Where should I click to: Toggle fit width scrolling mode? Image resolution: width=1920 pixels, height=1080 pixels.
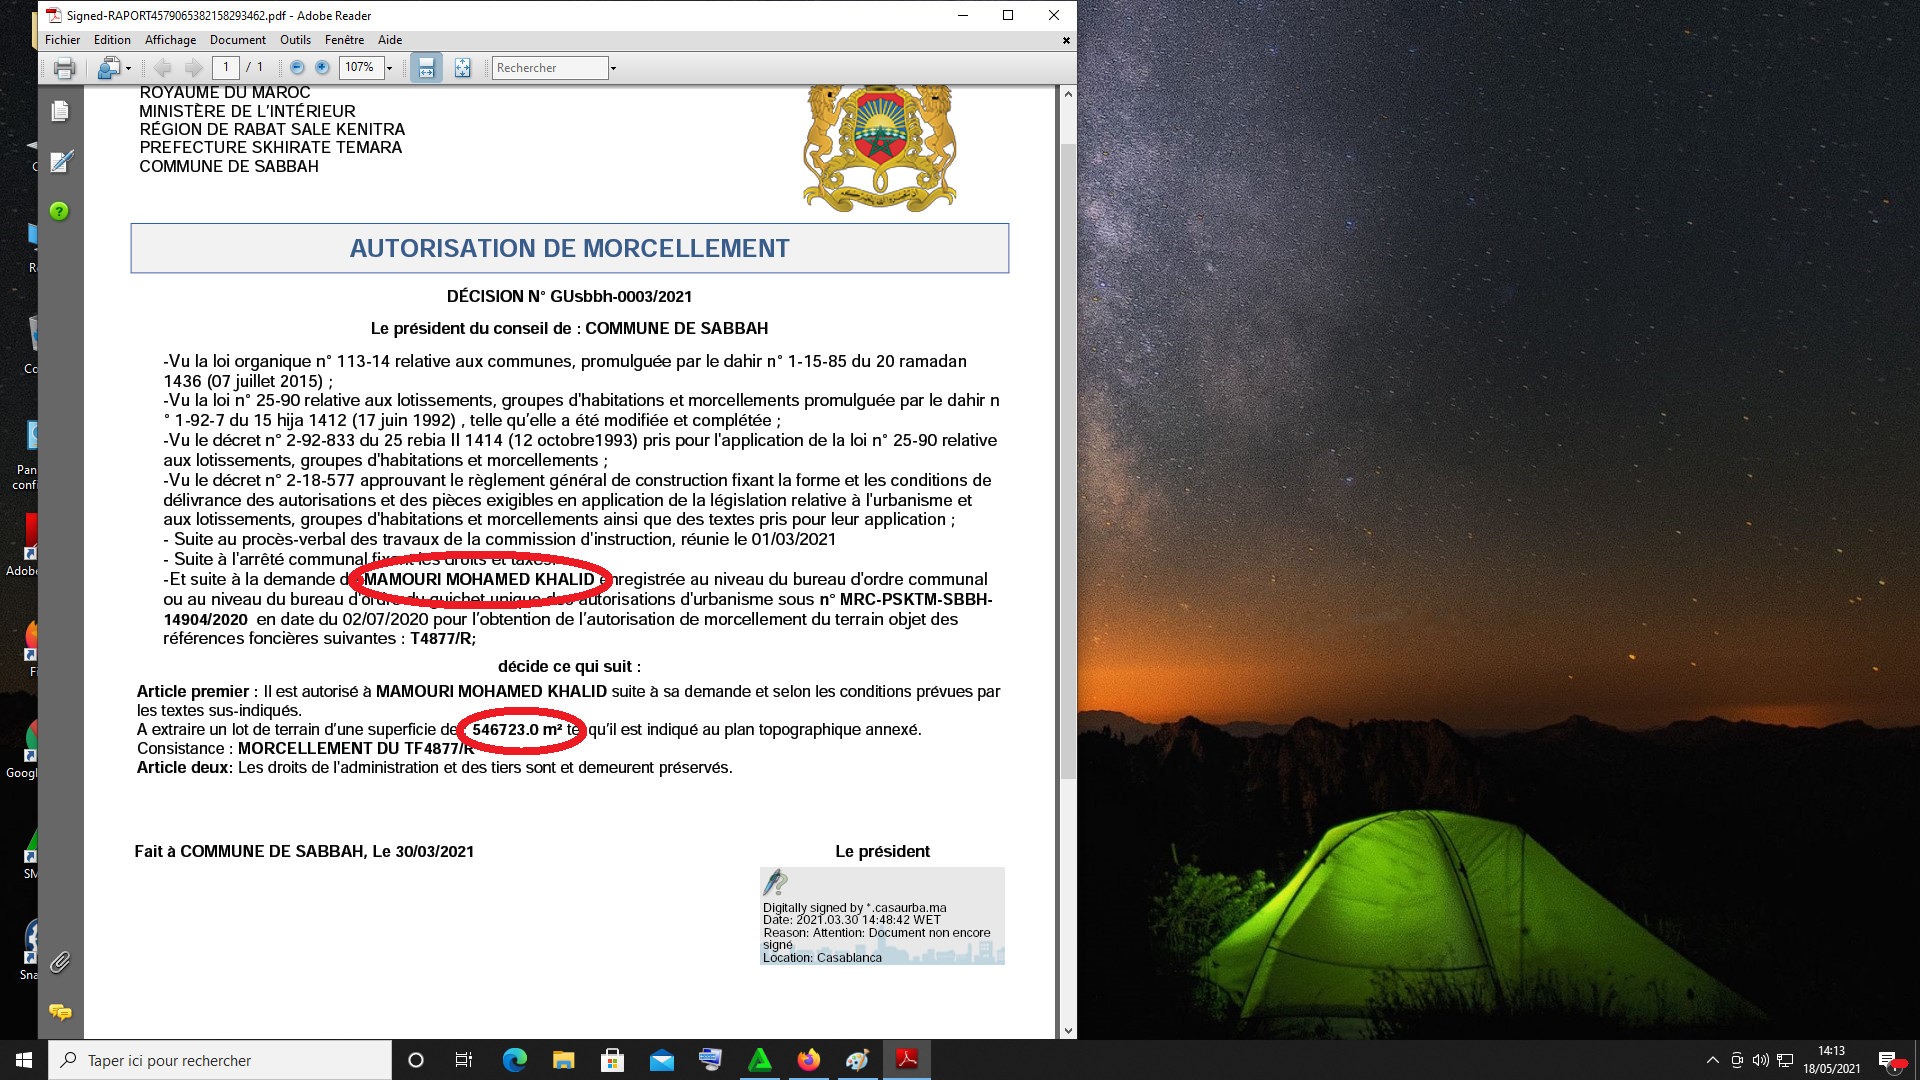(426, 68)
